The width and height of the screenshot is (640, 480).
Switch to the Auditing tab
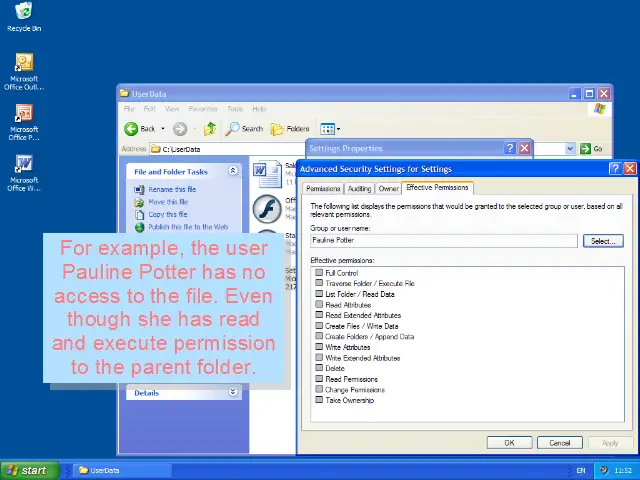pos(359,188)
